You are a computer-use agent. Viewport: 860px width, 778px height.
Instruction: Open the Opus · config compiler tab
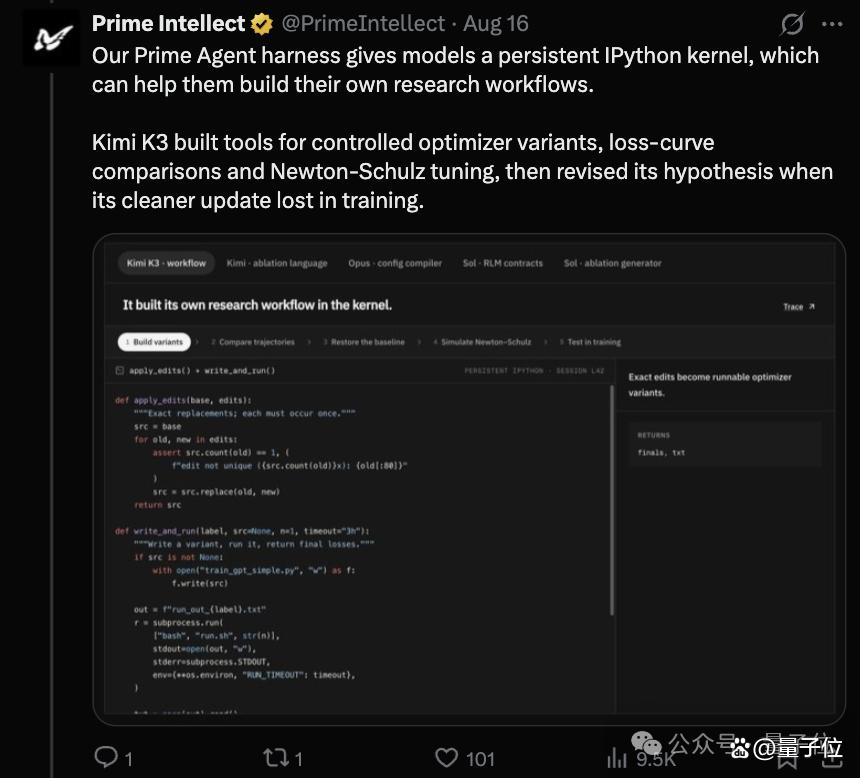pyautogui.click(x=395, y=263)
